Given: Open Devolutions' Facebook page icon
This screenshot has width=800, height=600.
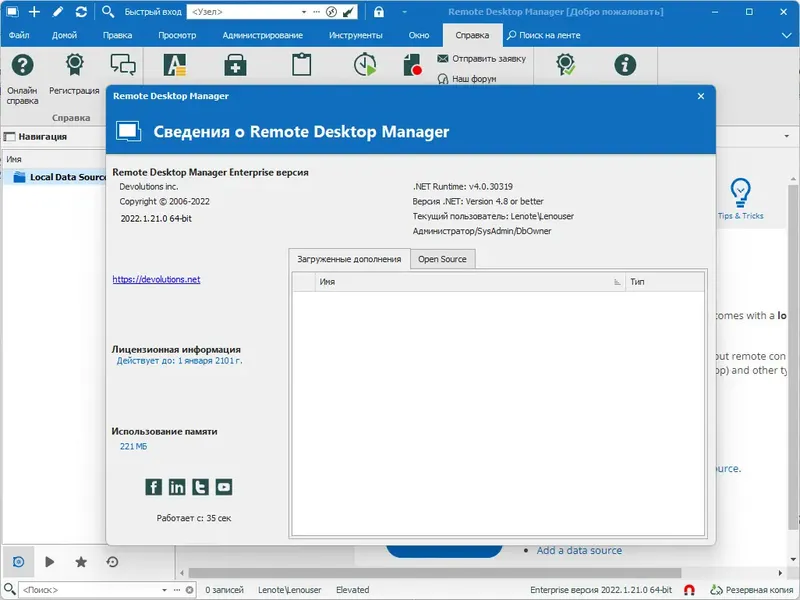Looking at the screenshot, I should click(x=153, y=488).
